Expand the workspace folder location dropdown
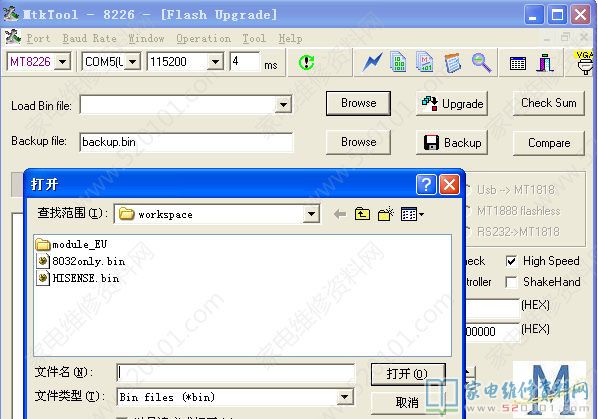This screenshot has width=598, height=419. point(311,214)
